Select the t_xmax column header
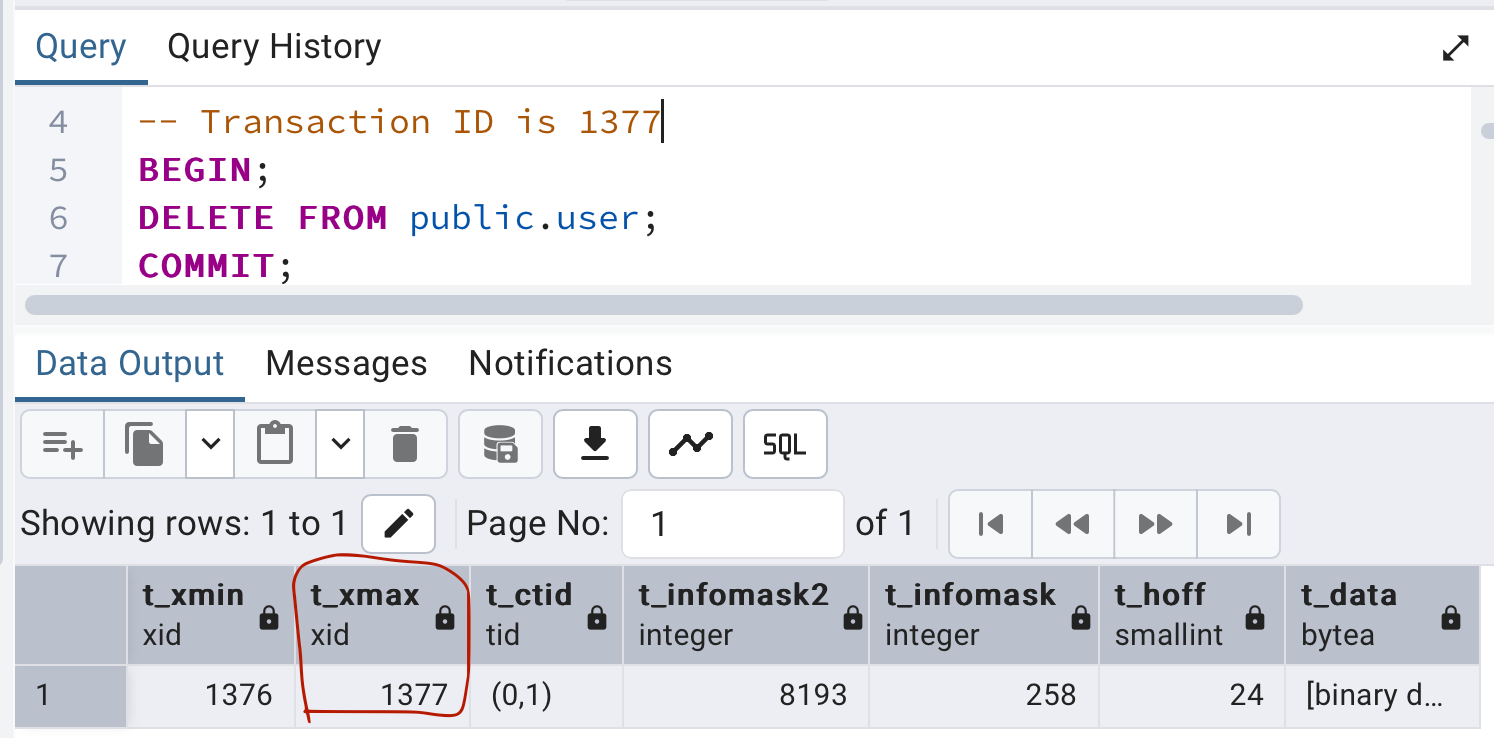The width and height of the screenshot is (1494, 738). tap(366, 614)
